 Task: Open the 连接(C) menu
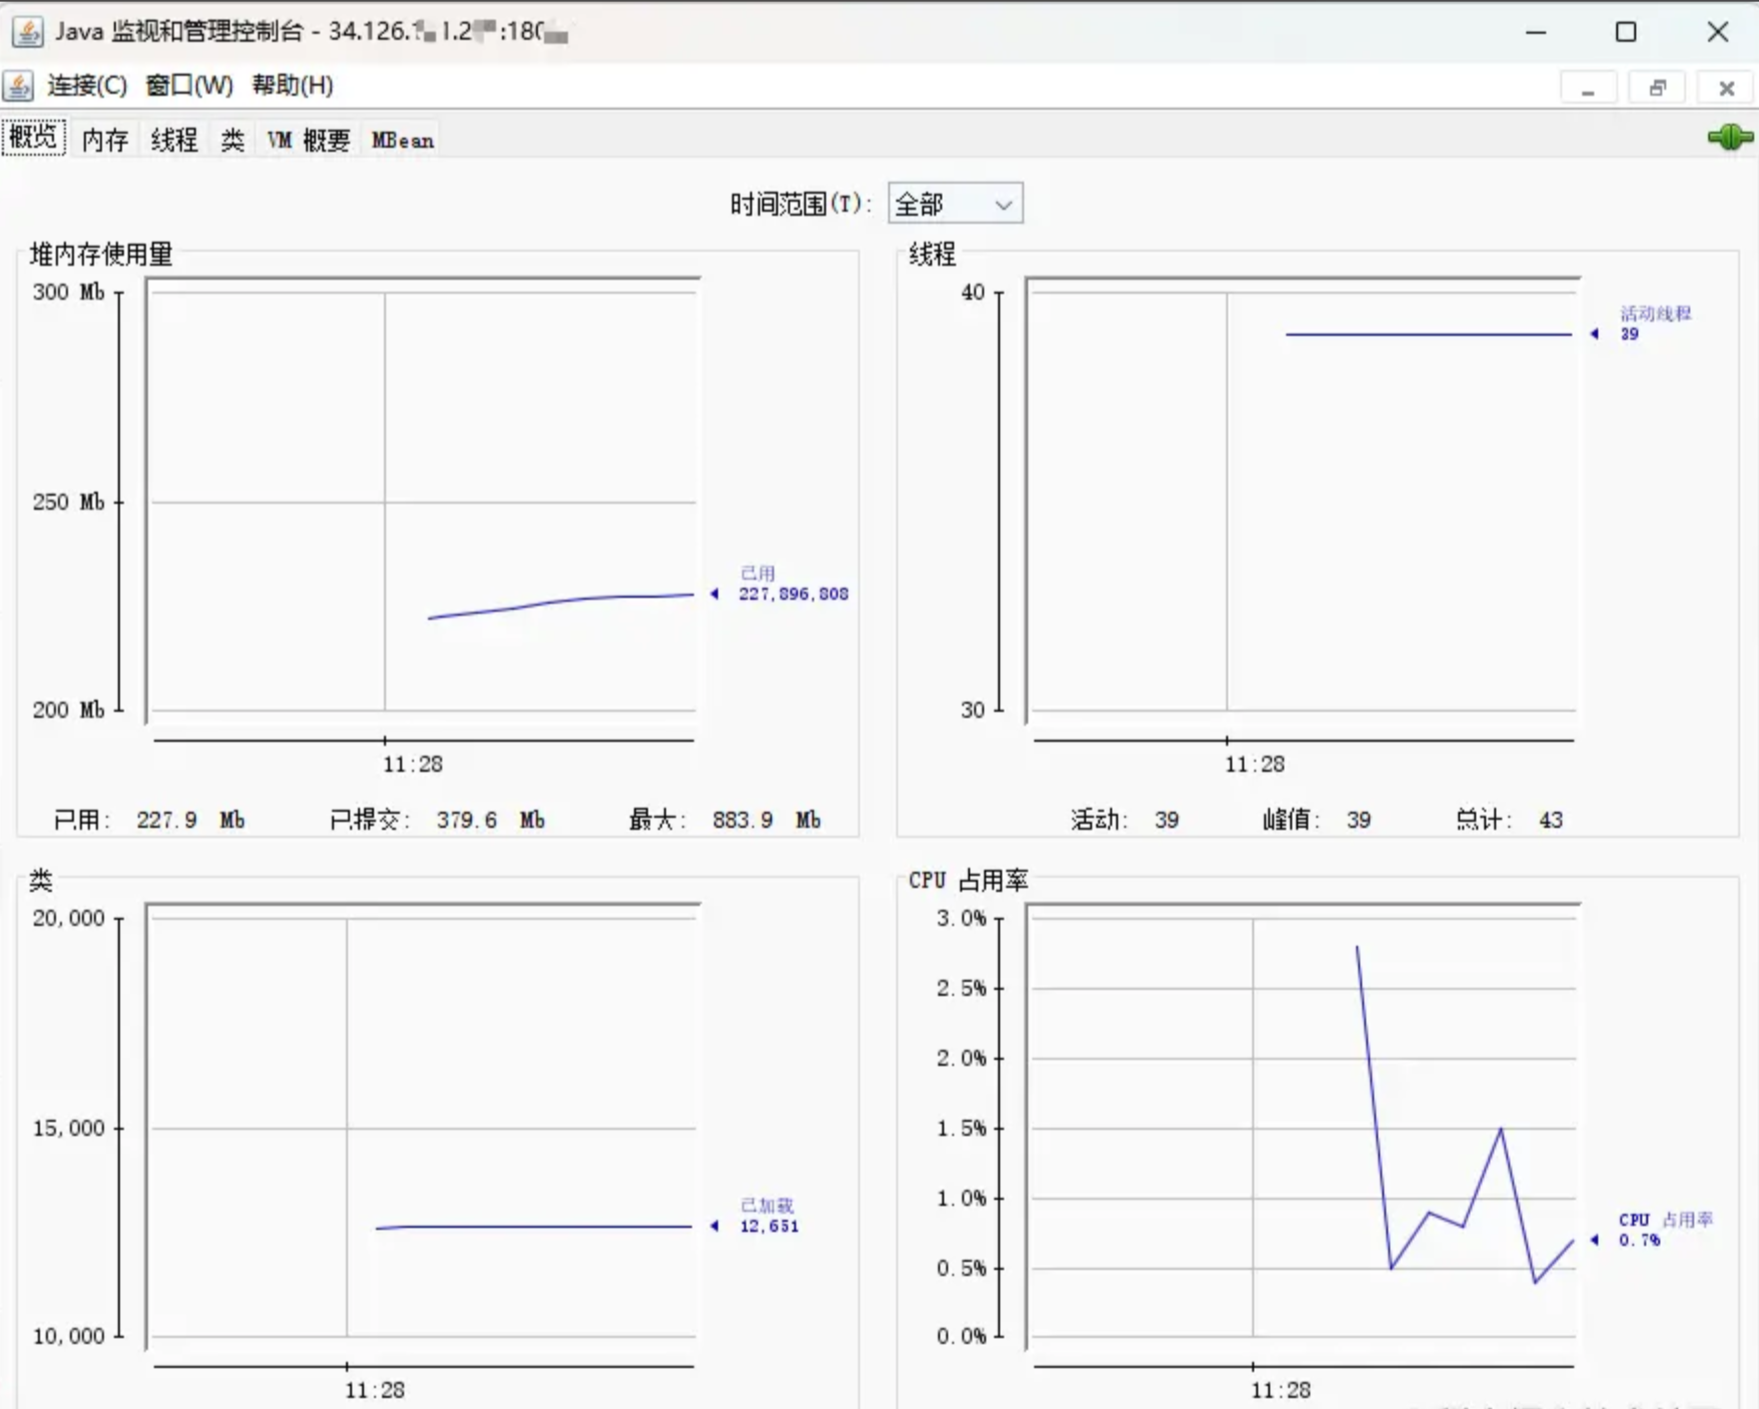click(87, 86)
